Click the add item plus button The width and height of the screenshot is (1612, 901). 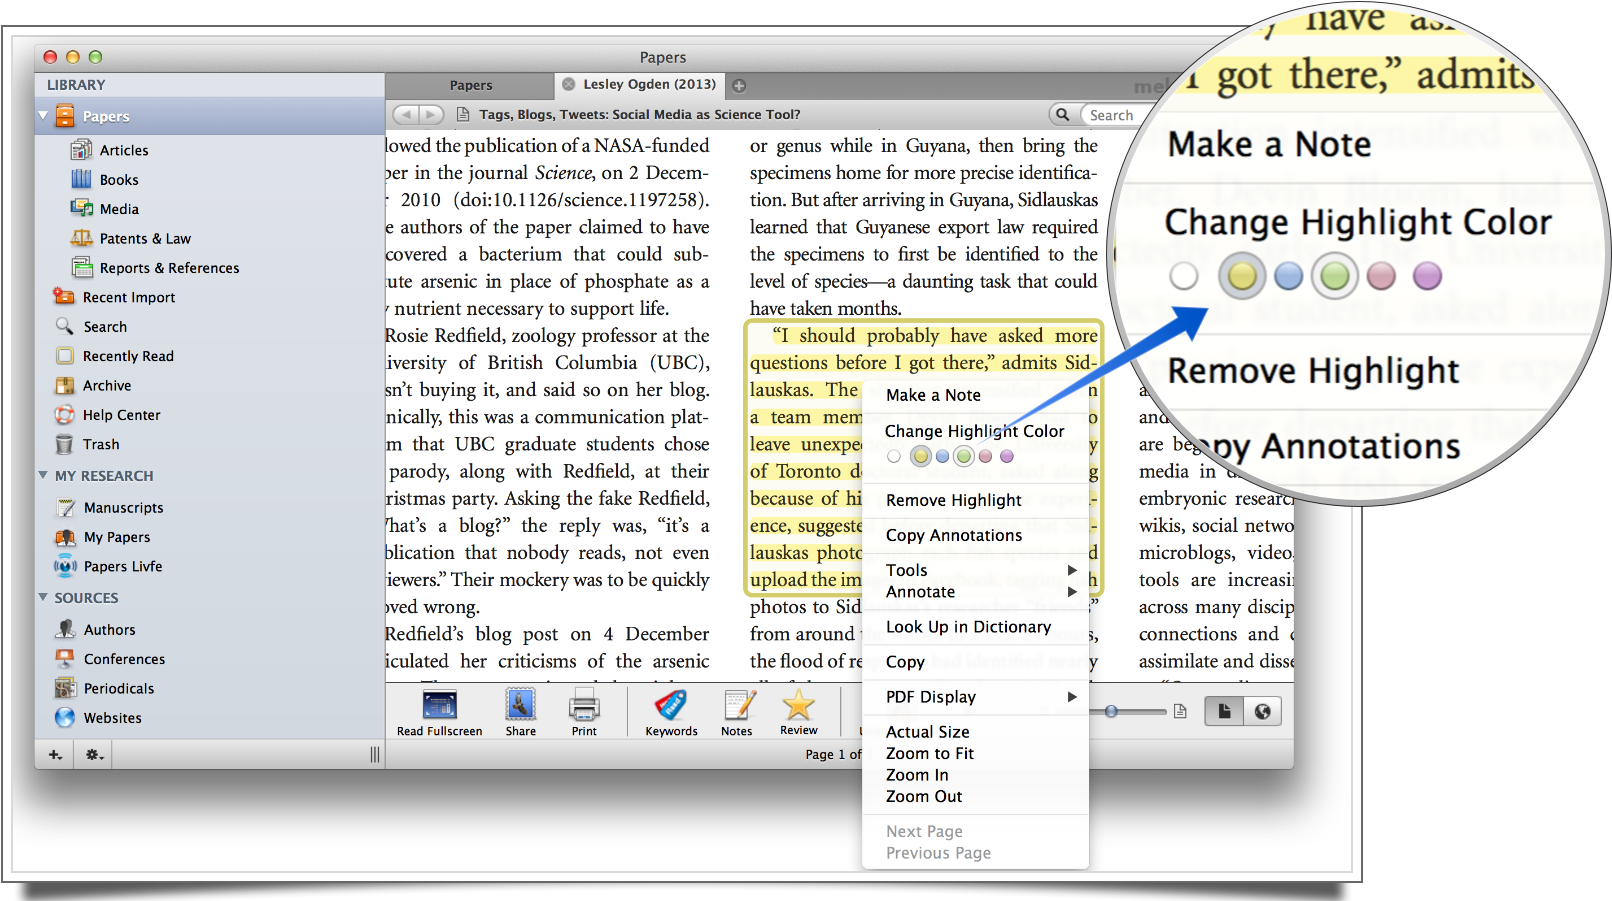click(55, 754)
